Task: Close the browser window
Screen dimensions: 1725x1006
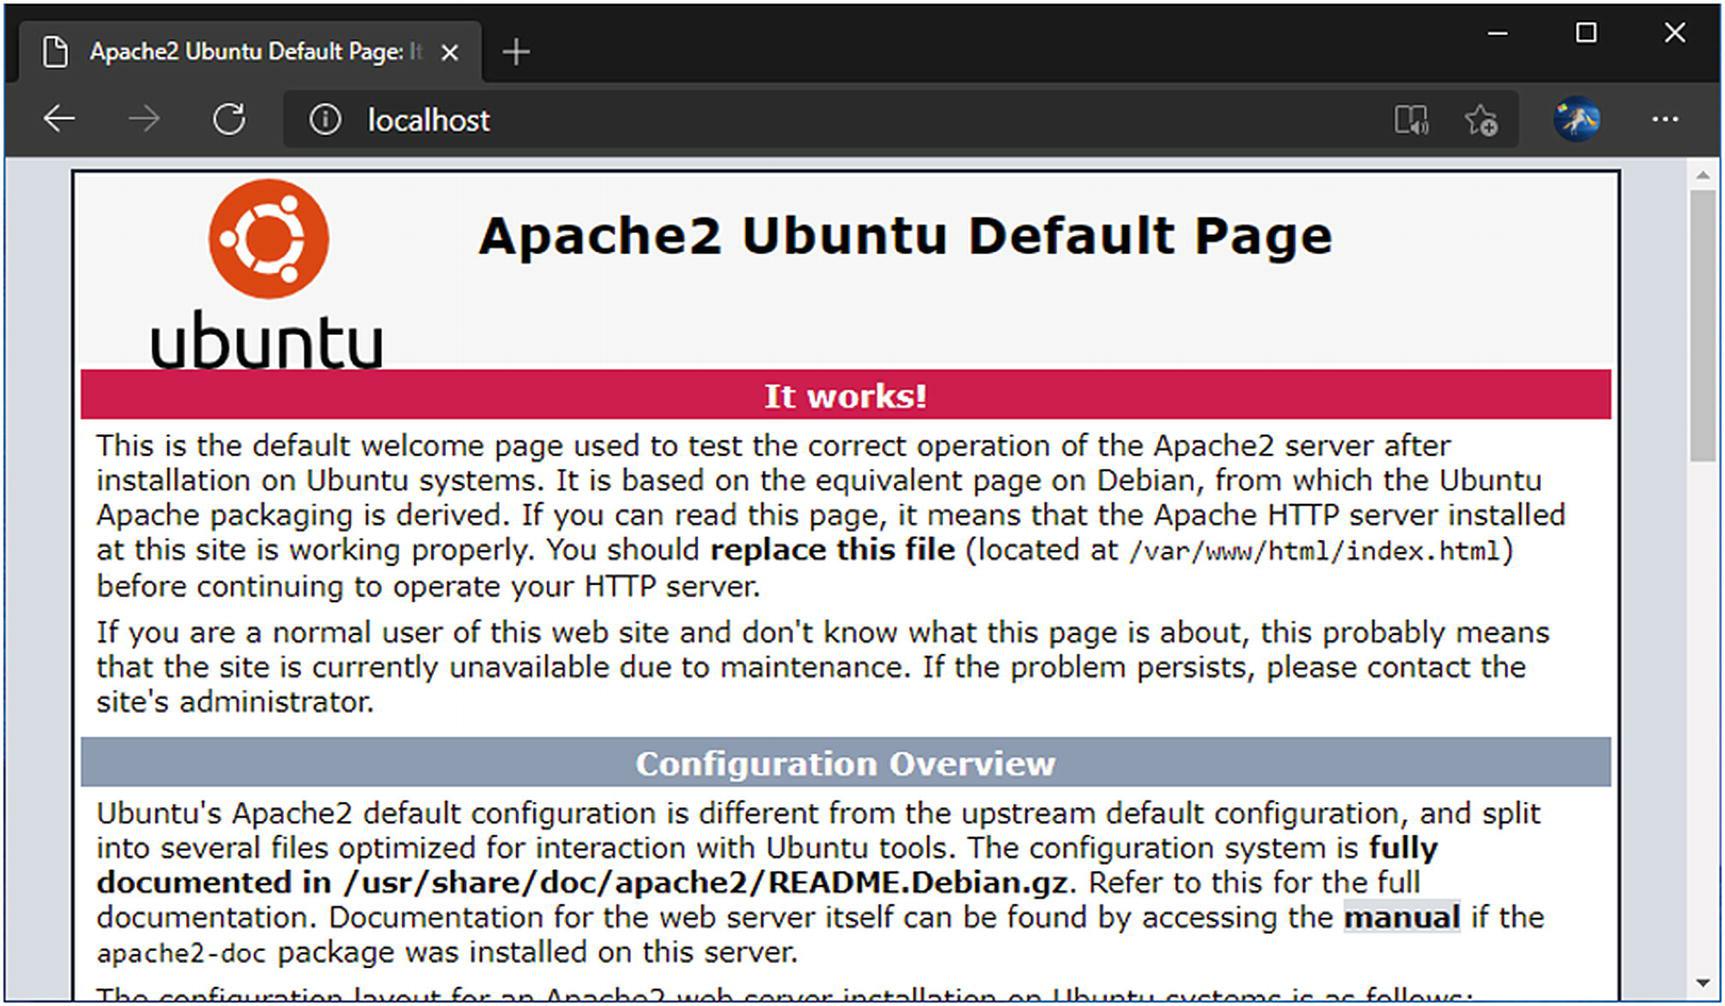Action: click(1675, 33)
